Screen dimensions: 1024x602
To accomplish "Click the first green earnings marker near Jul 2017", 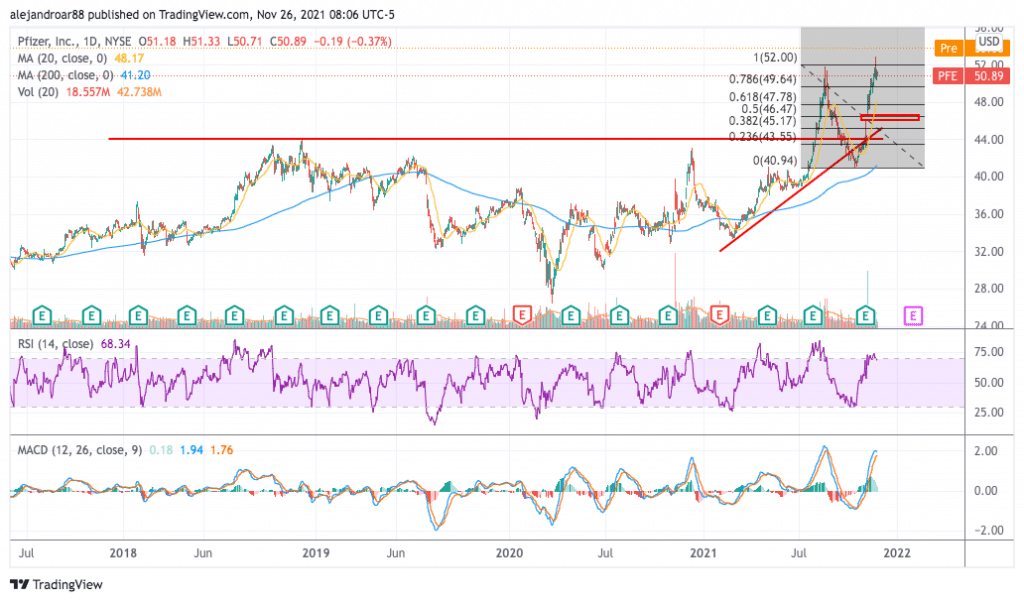I will click(42, 316).
